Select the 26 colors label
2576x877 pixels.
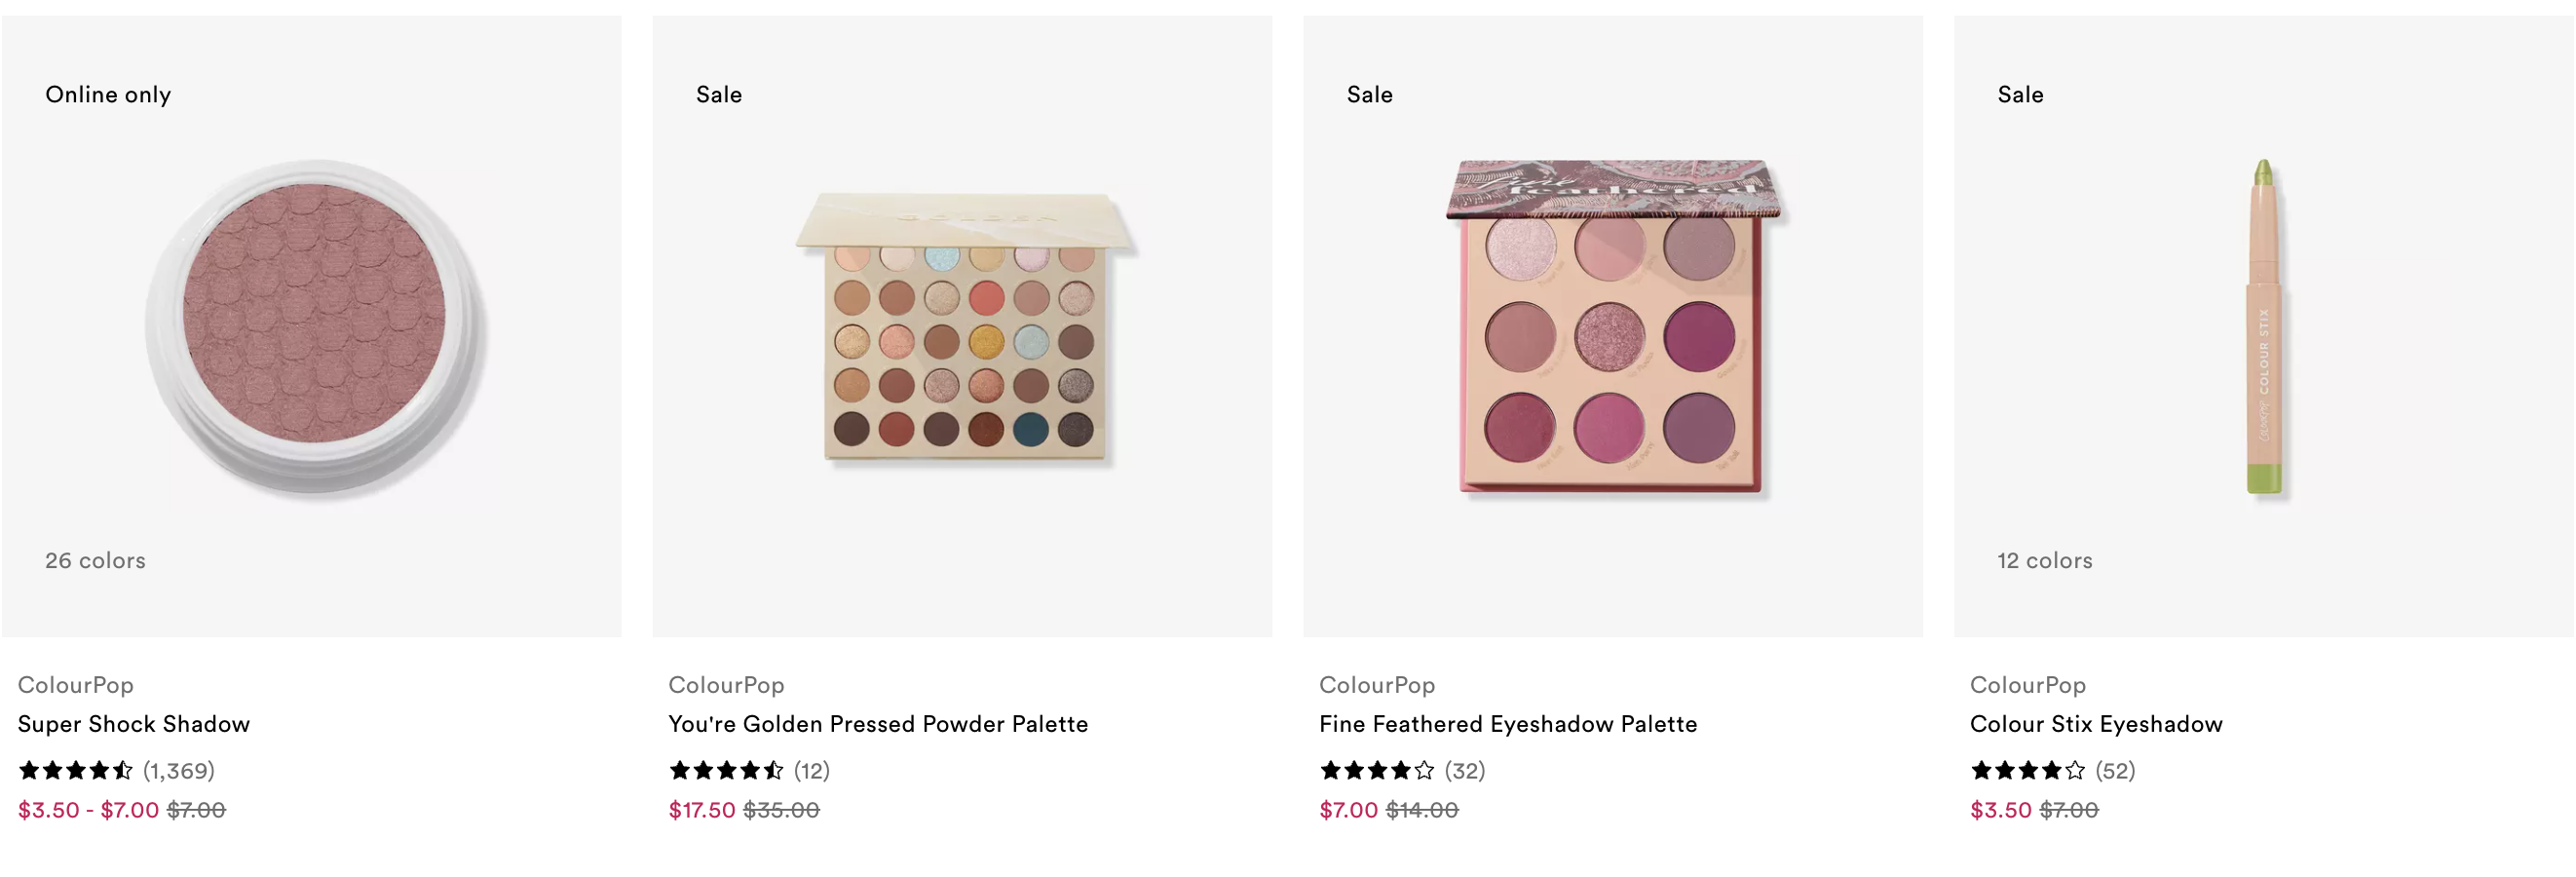coord(96,560)
